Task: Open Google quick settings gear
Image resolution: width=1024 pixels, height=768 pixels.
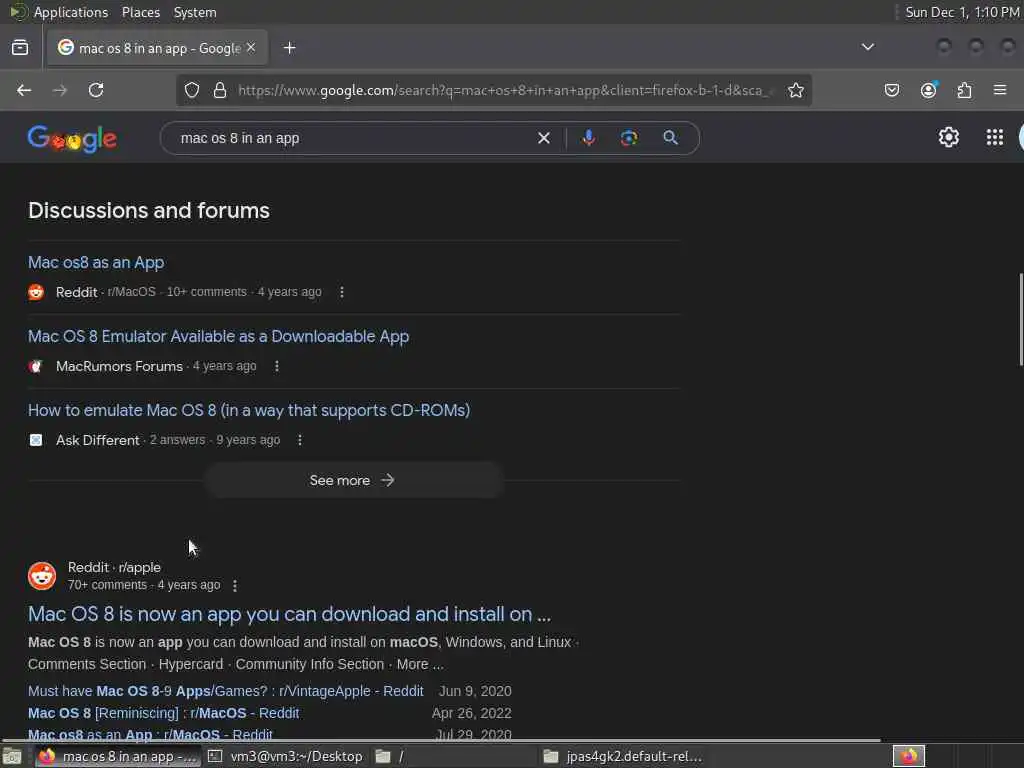Action: click(949, 137)
